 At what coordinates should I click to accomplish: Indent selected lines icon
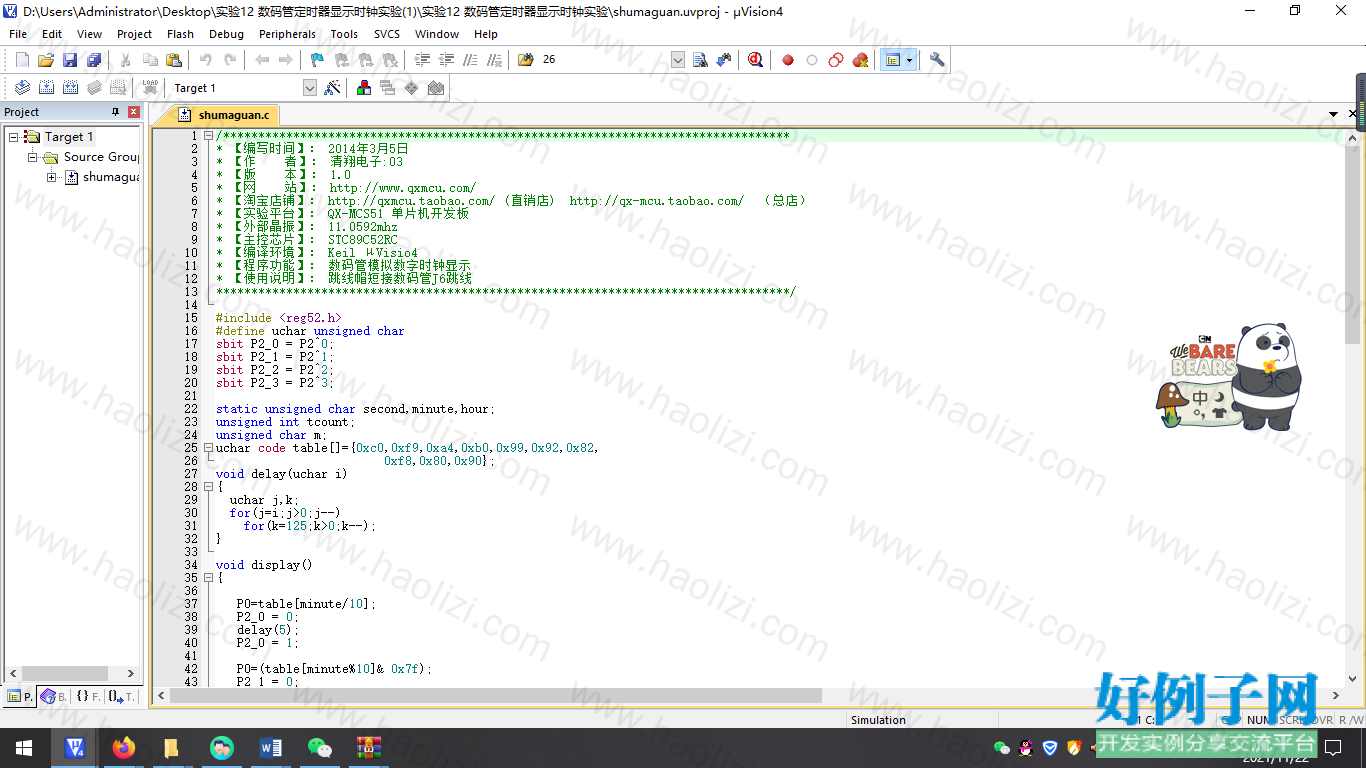point(423,60)
